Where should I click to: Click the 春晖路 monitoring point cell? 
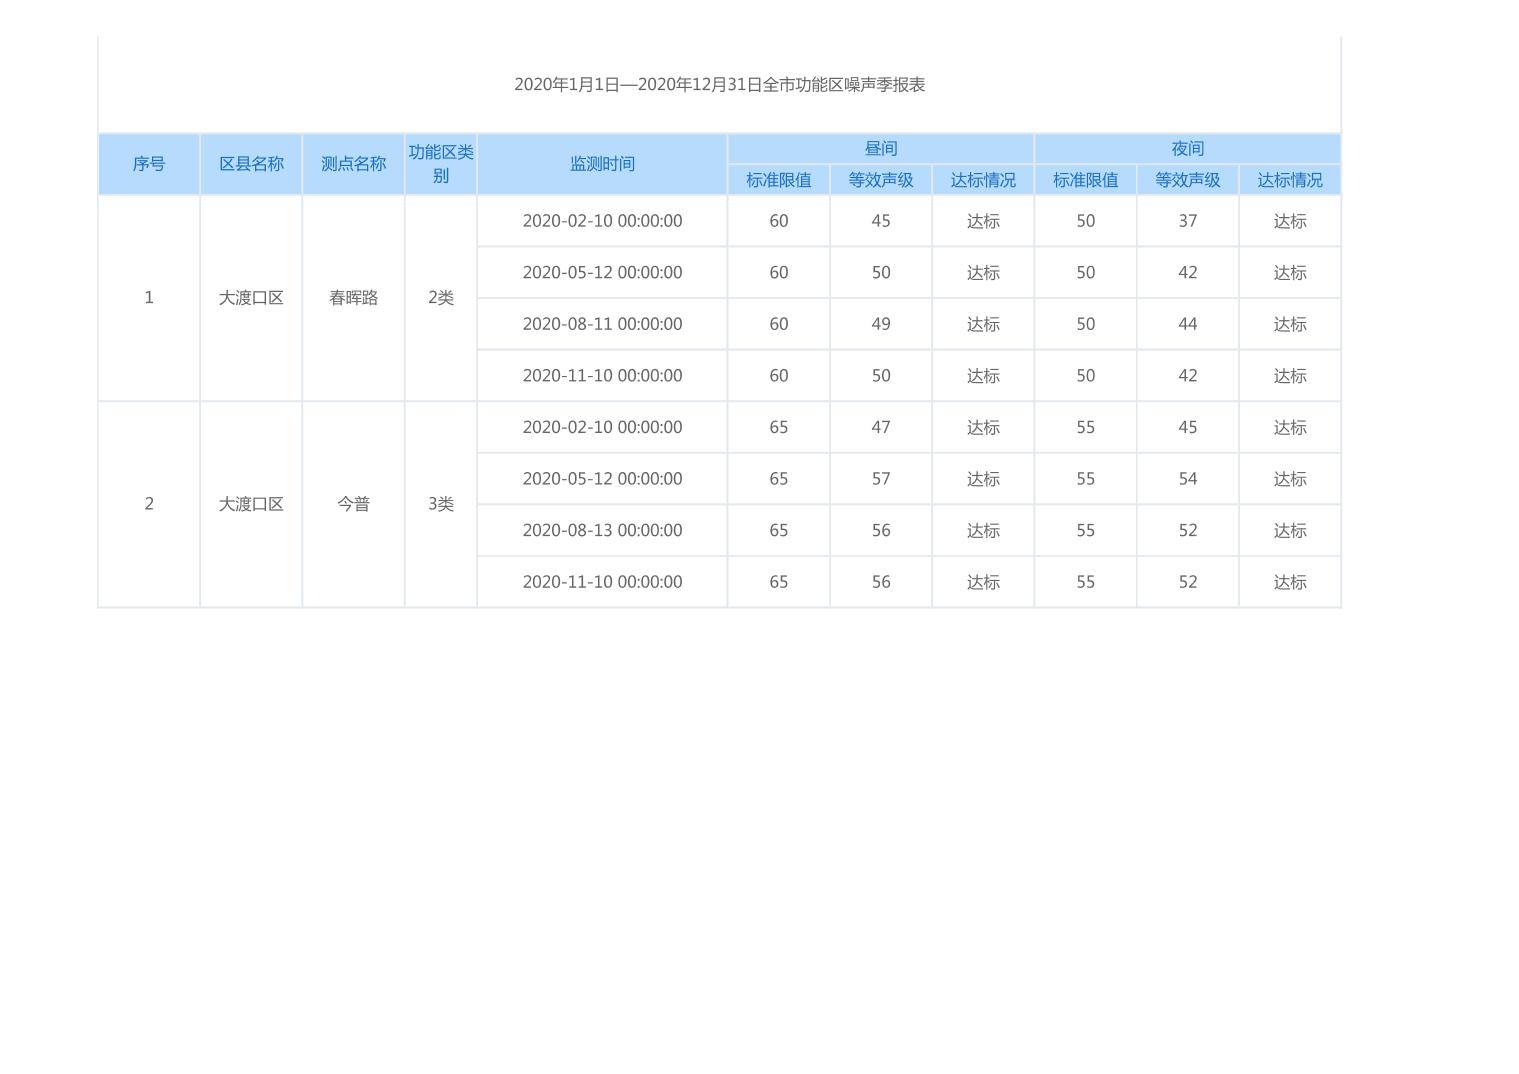point(353,298)
